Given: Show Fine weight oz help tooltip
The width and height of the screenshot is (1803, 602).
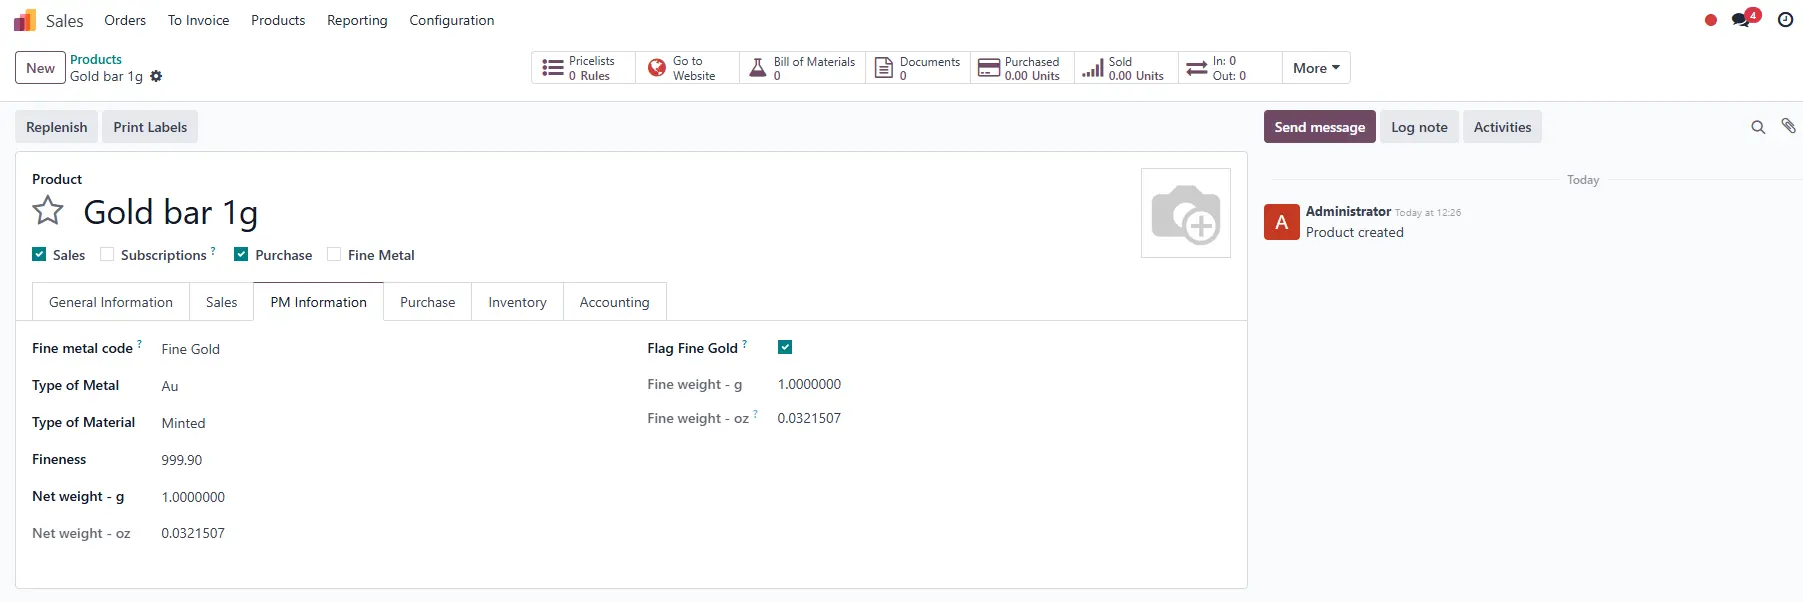Looking at the screenshot, I should [755, 413].
